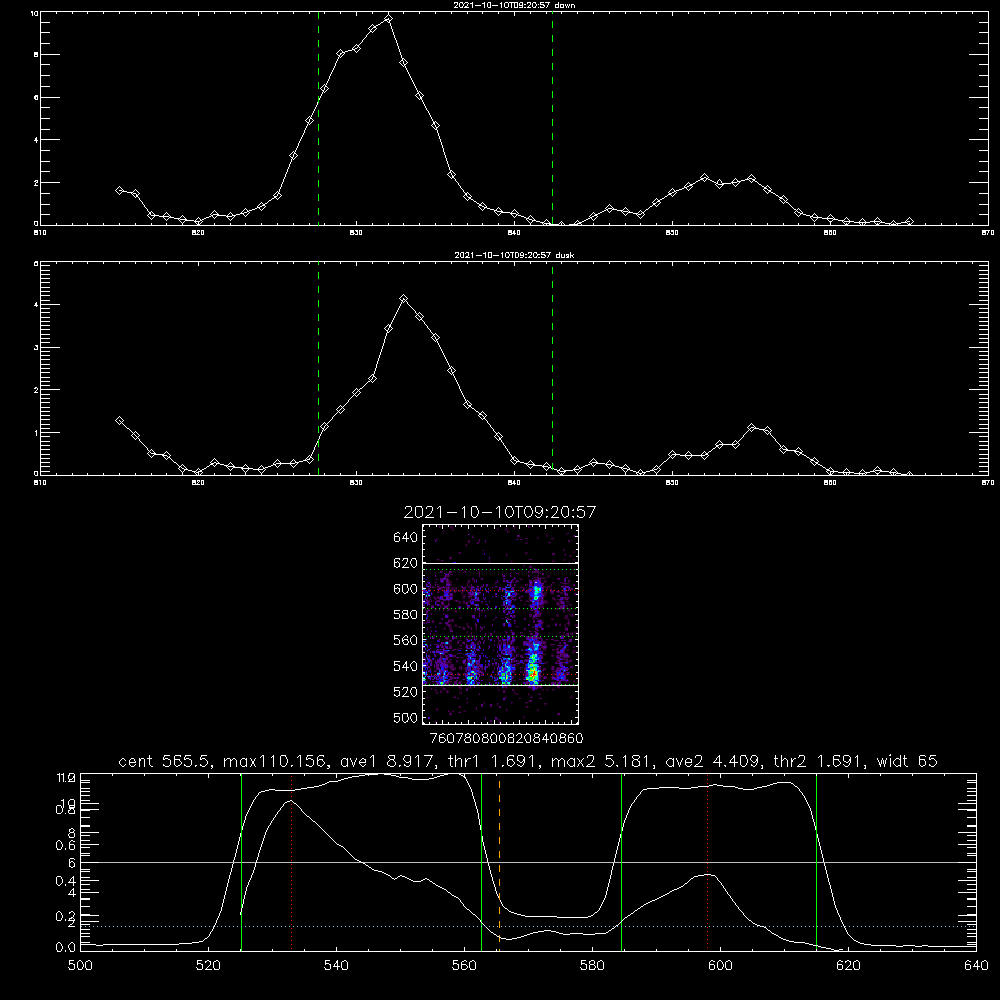Click the 'widt 65' value in stats header

pyautogui.click(x=908, y=761)
